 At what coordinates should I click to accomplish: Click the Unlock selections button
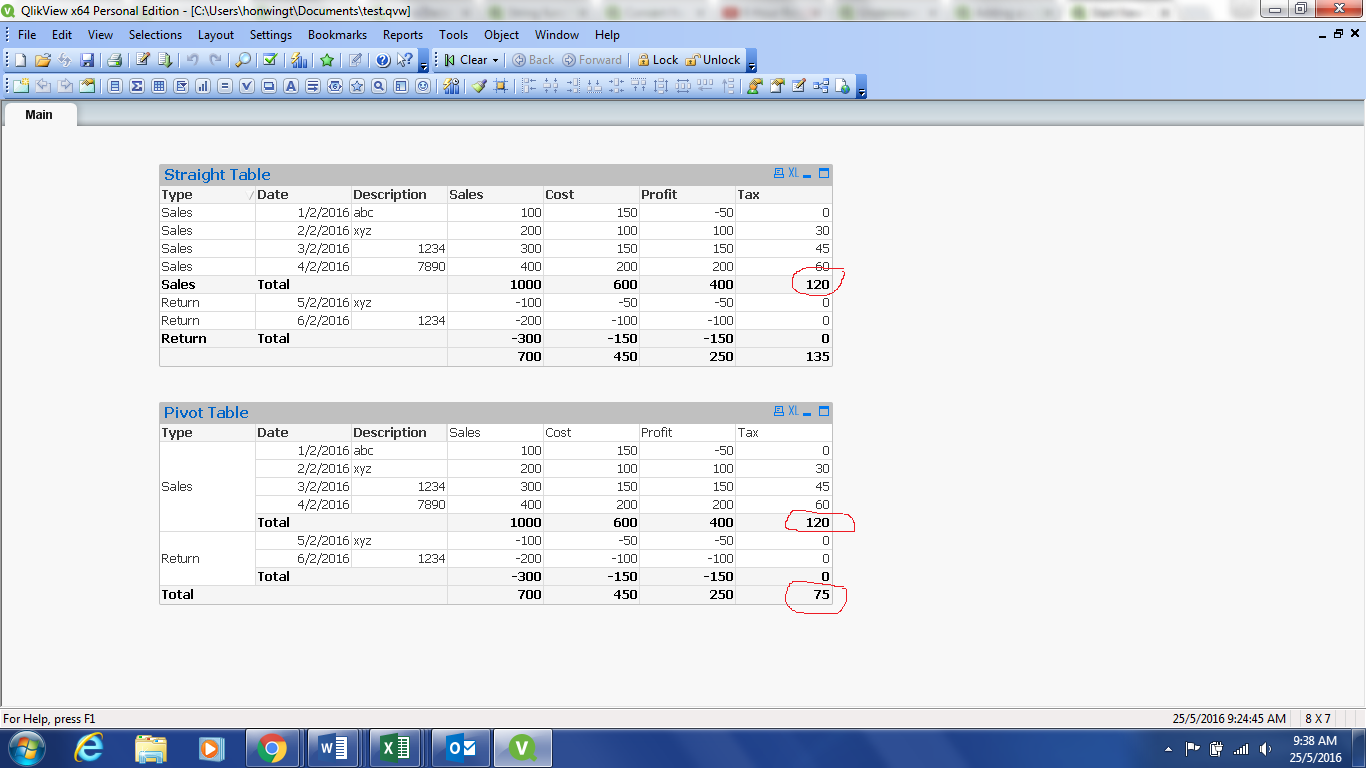click(x=713, y=60)
